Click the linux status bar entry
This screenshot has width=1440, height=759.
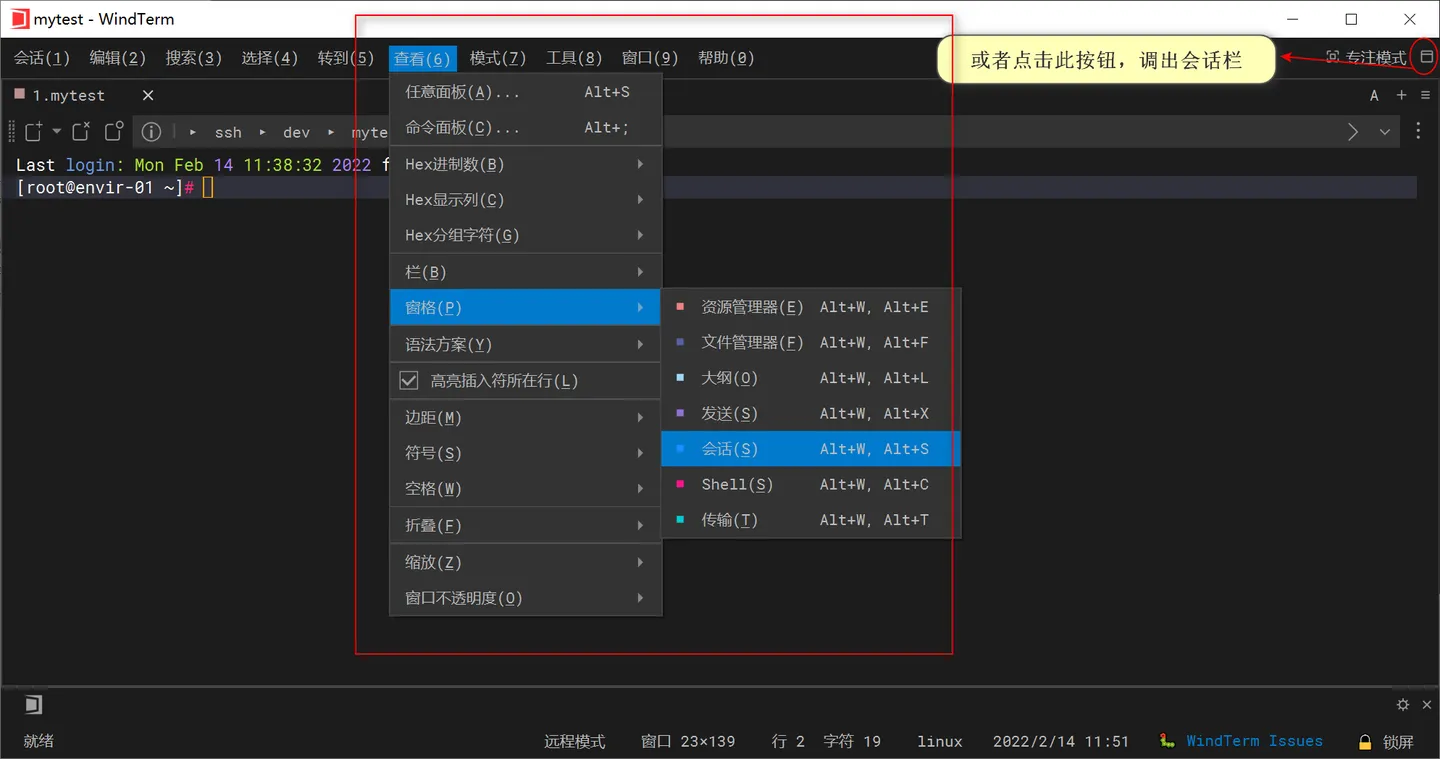(940, 741)
